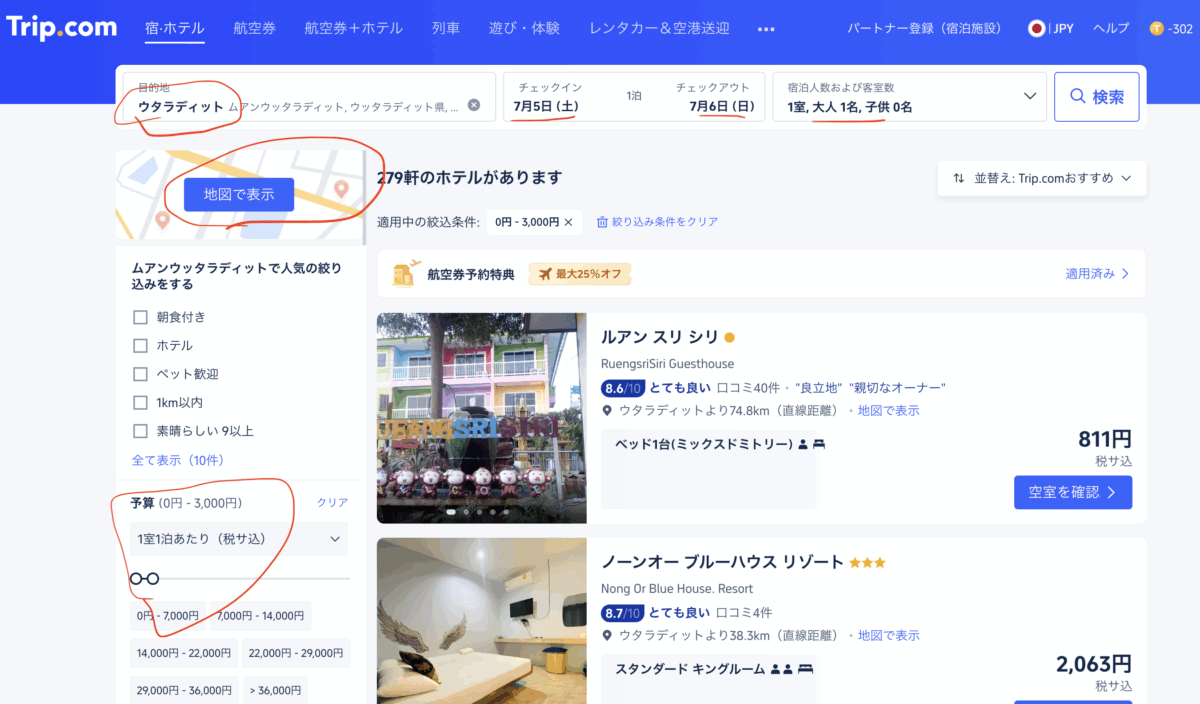Select the 0円 - 7,000円 price range
1200x704 pixels.
pyautogui.click(x=168, y=616)
